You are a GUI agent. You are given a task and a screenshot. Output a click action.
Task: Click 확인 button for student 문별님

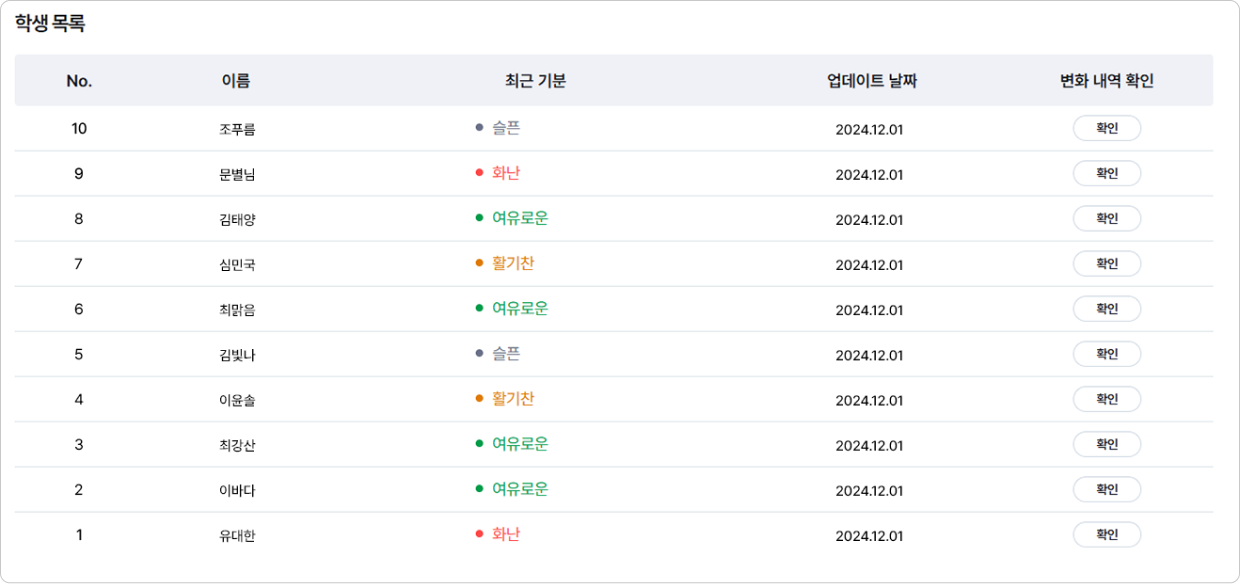(1106, 173)
